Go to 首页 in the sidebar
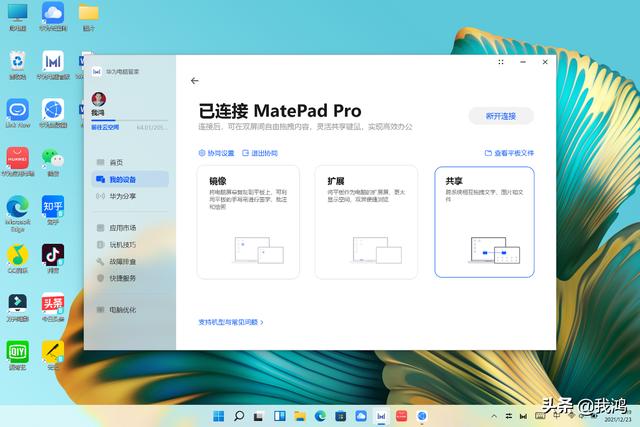Viewport: 640px width, 427px height. point(116,162)
